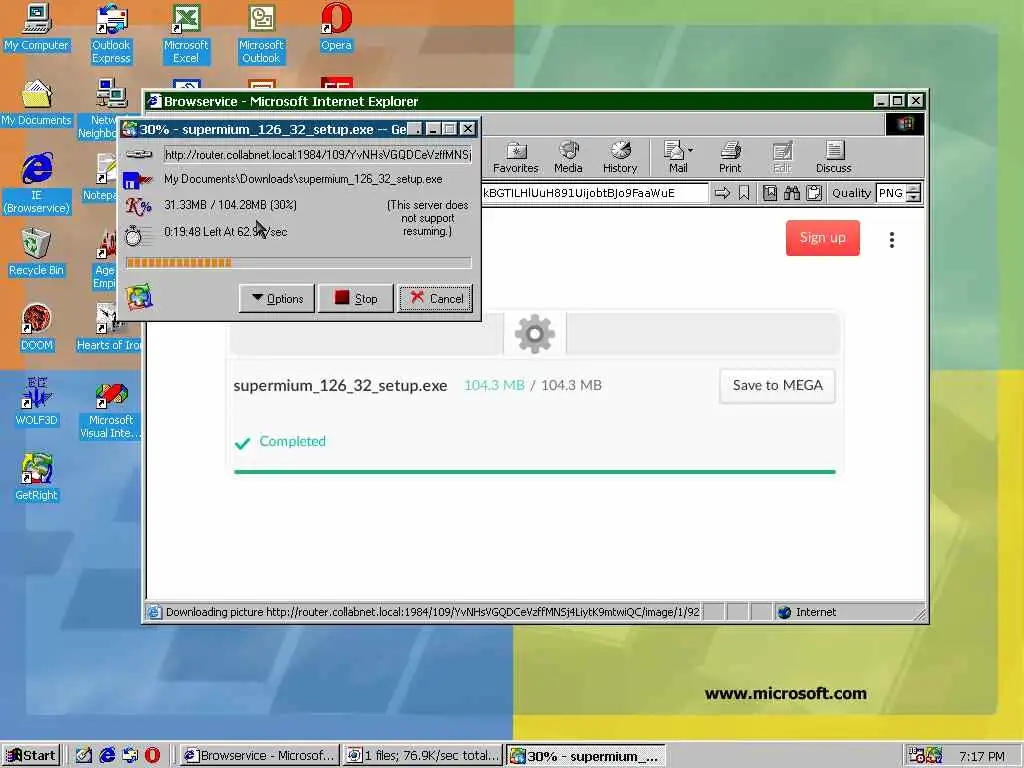Select the Microsoft Visual InterDev desktop icon
The image size is (1024, 768).
110,412
